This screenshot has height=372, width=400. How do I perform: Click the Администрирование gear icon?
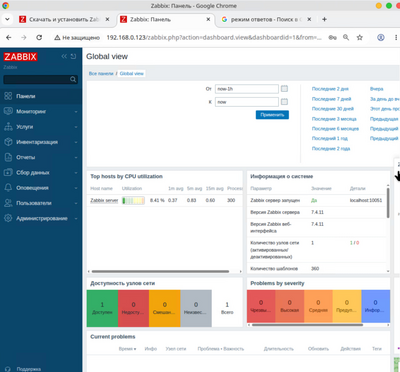[8, 218]
